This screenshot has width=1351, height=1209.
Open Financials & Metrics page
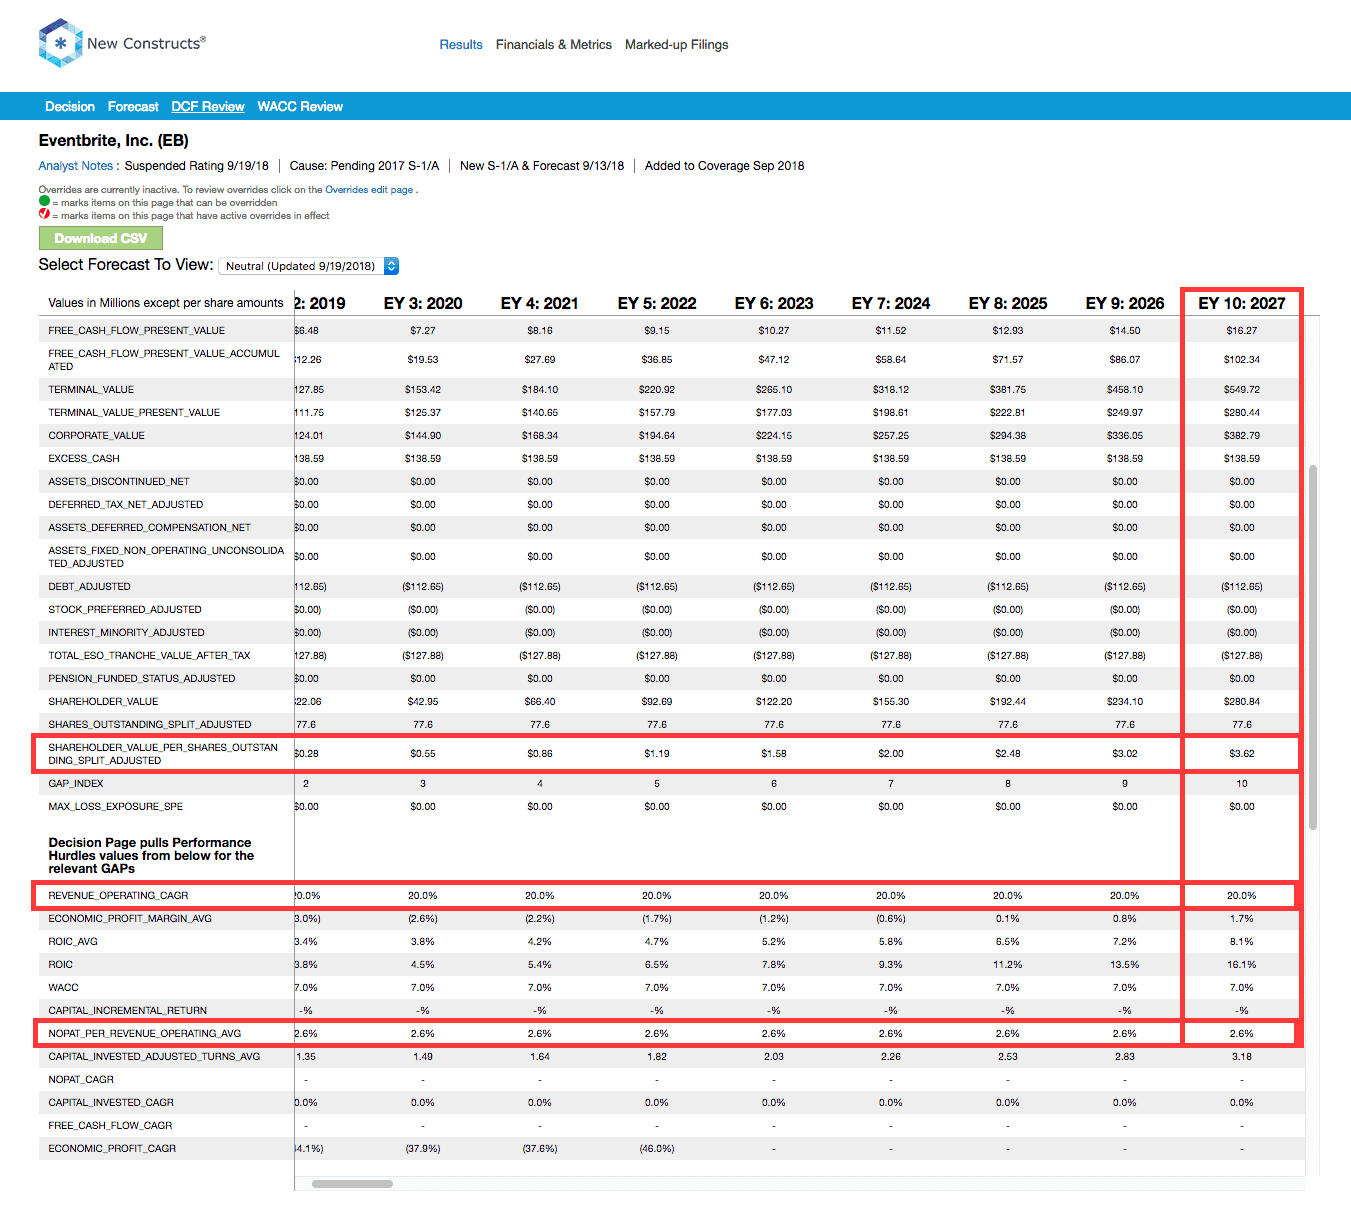(554, 45)
